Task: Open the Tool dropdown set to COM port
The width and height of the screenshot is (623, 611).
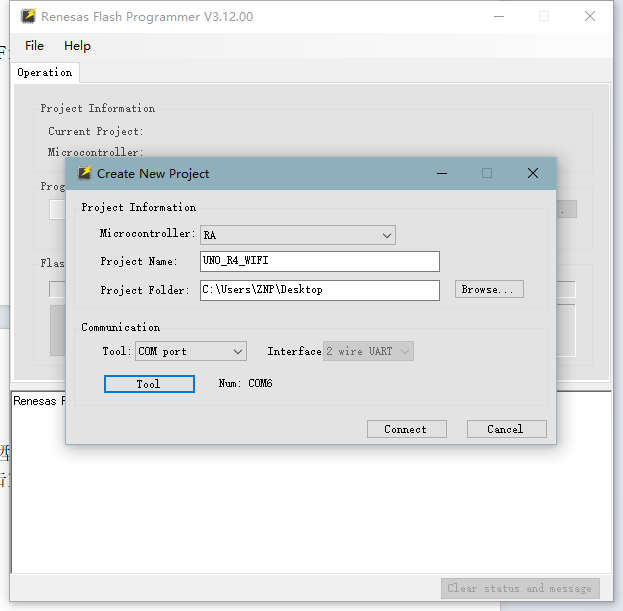Action: coord(191,351)
